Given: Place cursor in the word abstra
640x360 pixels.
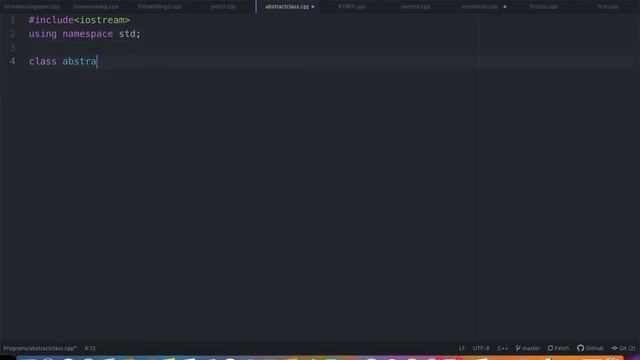Looking at the screenshot, I should (x=79, y=61).
